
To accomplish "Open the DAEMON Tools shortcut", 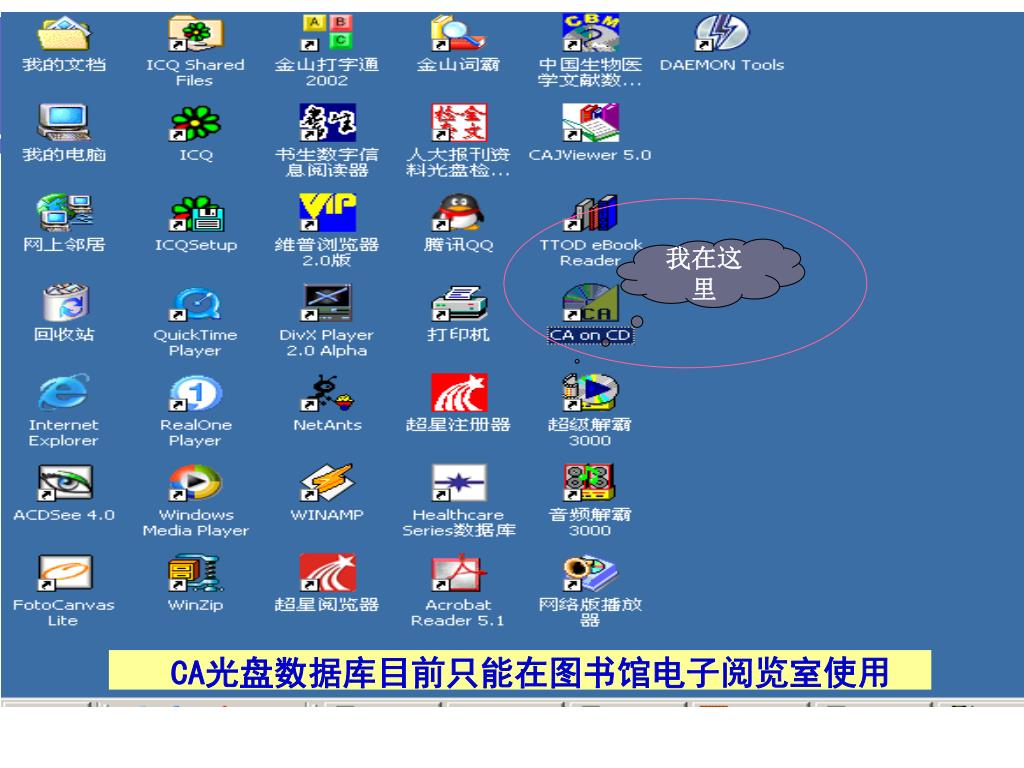I will coord(722,33).
